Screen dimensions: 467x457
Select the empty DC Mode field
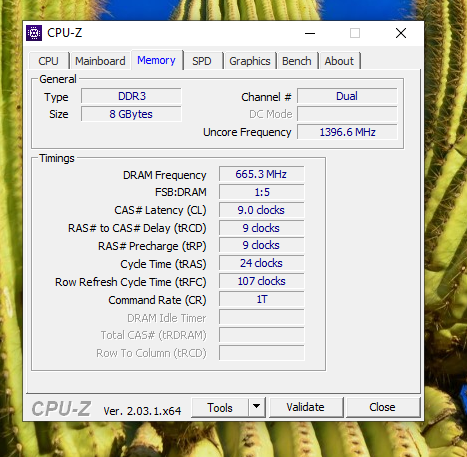click(347, 114)
